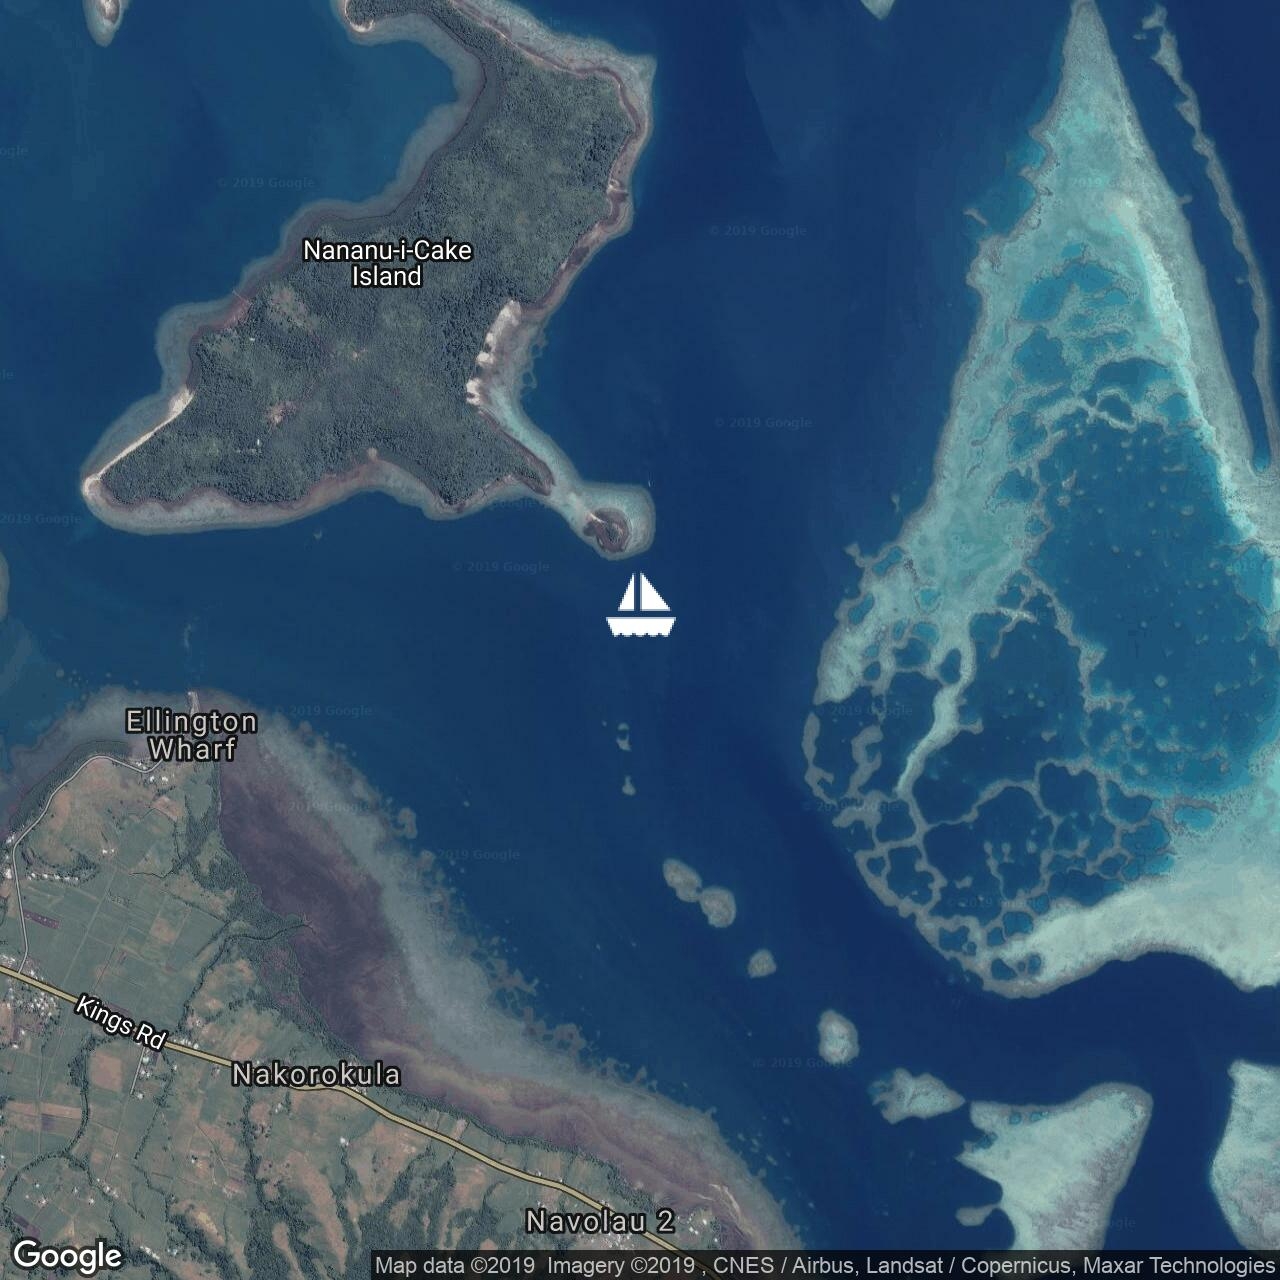The image size is (1280, 1280).
Task: Open the Map data ©2019 attribution
Action: tap(457, 1266)
